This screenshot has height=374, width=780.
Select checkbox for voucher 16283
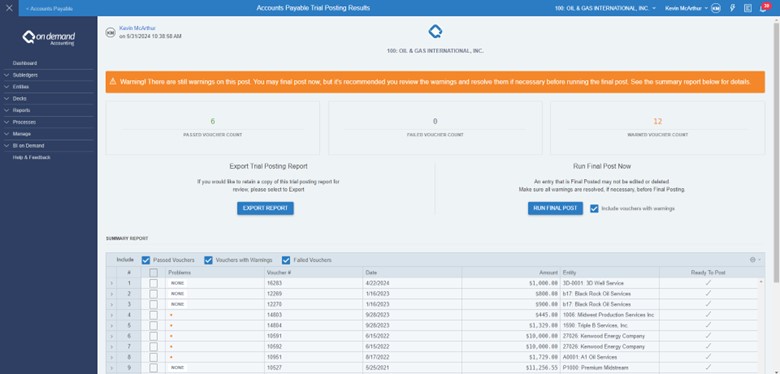click(153, 283)
